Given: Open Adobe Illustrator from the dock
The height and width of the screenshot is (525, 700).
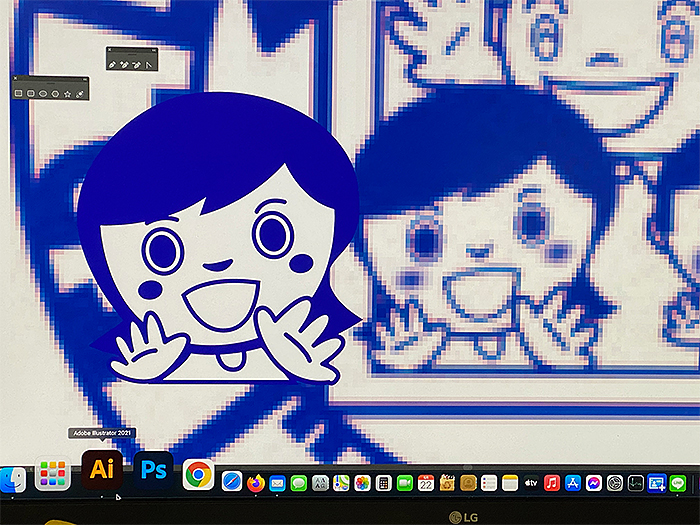Looking at the screenshot, I should click(x=102, y=470).
